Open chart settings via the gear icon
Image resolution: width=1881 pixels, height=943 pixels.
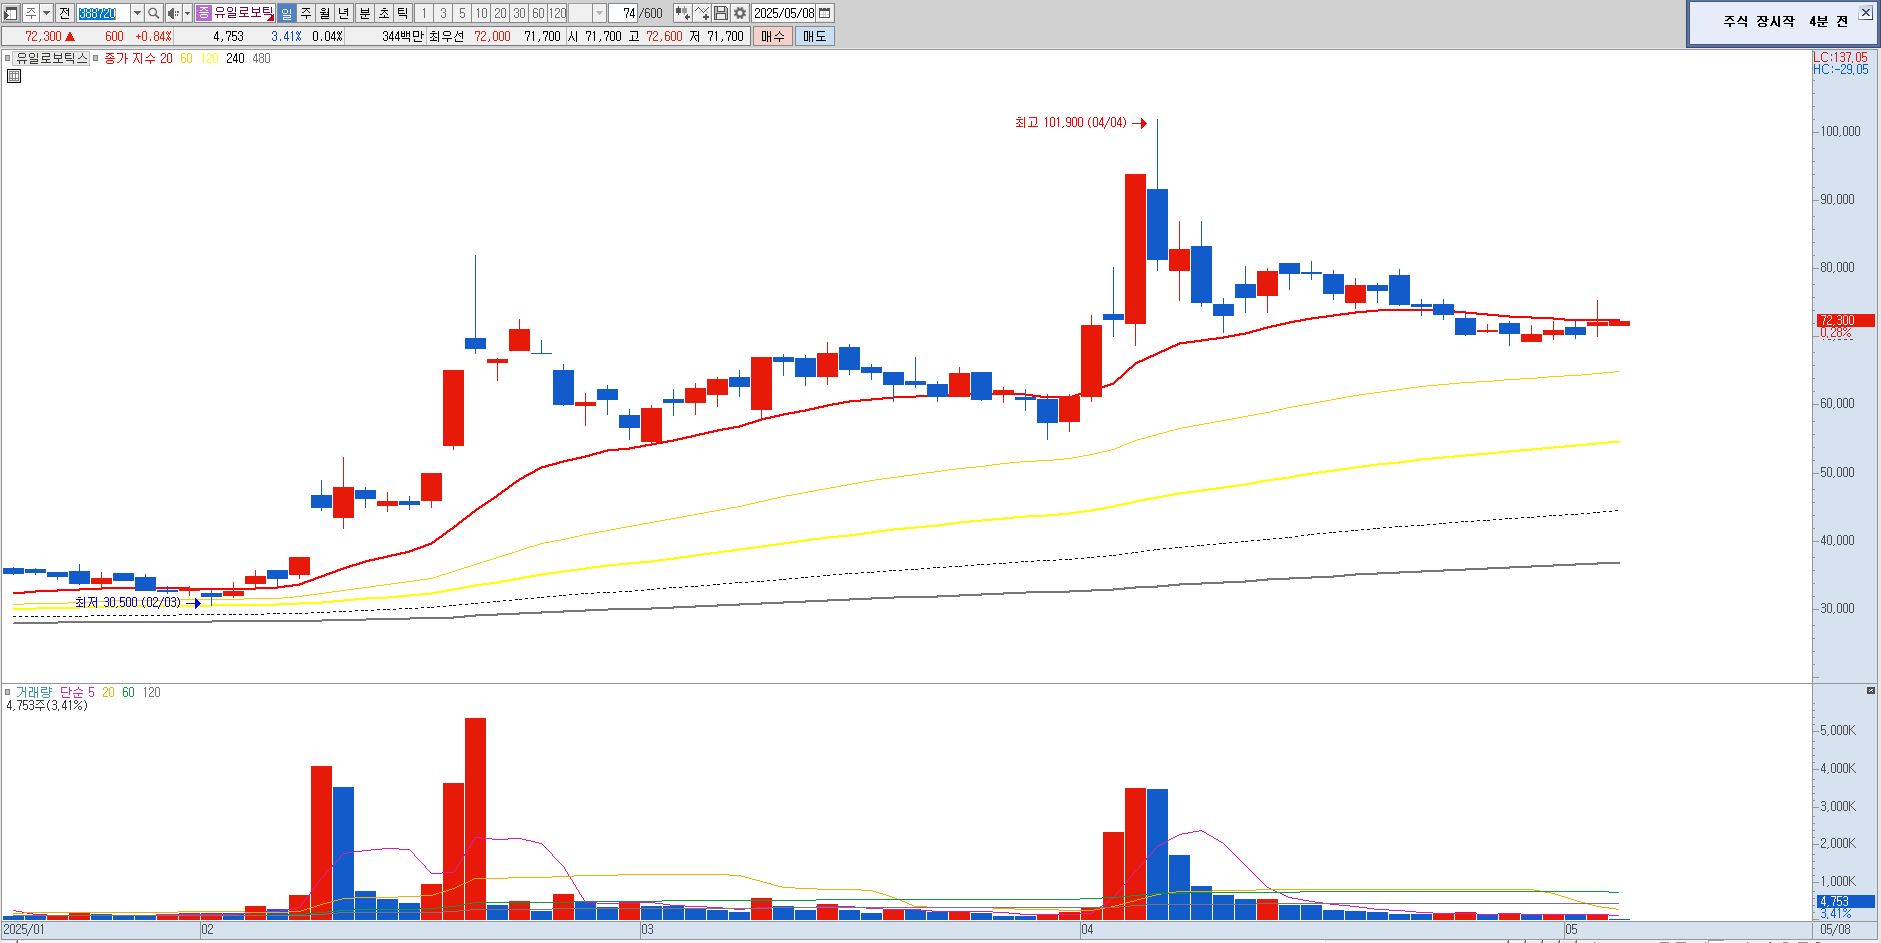[x=740, y=13]
